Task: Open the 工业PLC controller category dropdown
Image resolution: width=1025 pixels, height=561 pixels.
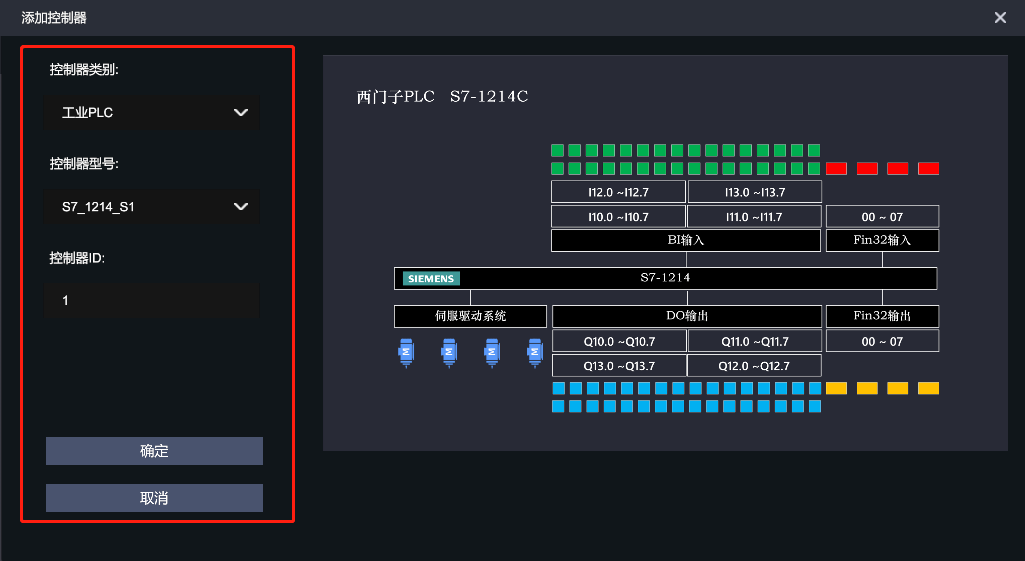Action: coord(152,112)
